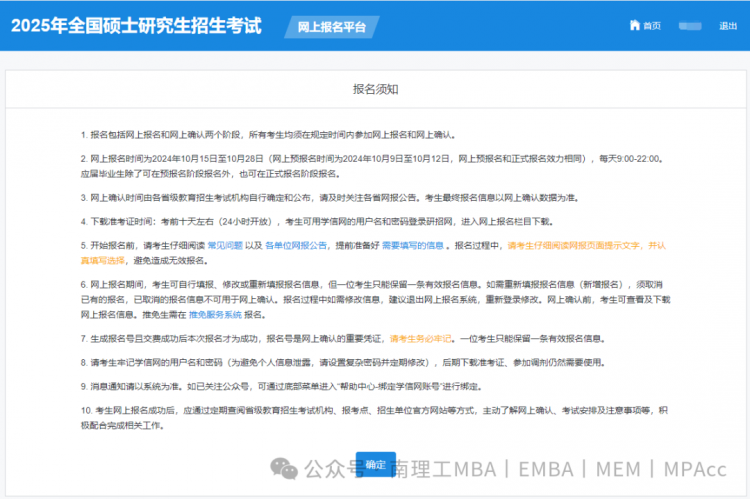Image resolution: width=750 pixels, height=499 pixels.
Task: Click item 9 text about 消息通知请以系统为准
Action: pos(282,387)
